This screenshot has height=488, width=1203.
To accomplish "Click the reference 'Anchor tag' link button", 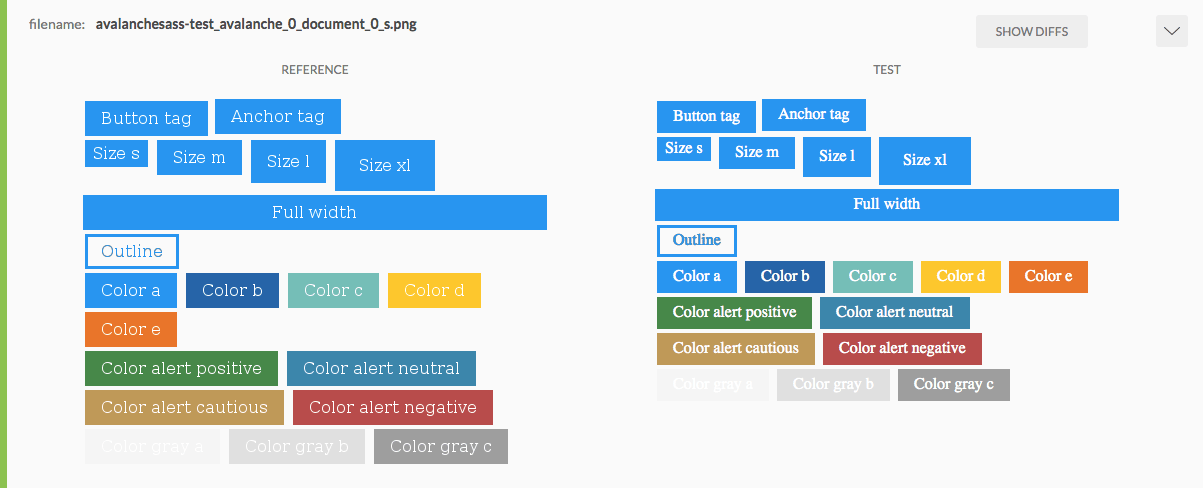I will (278, 116).
